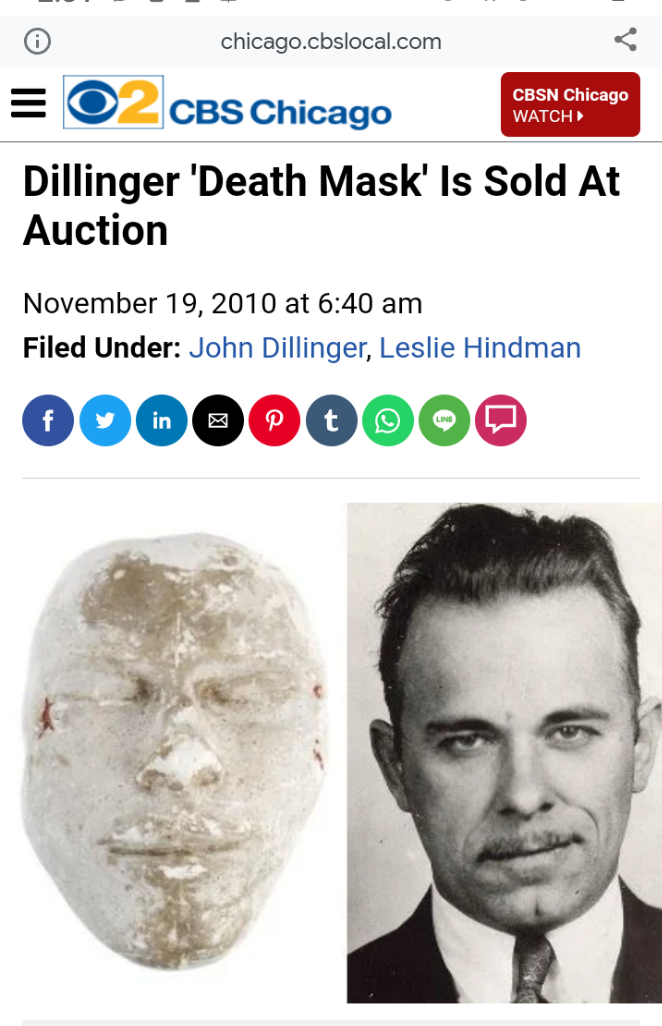Pin article on Pinterest
The image size is (662, 1026).
274,420
